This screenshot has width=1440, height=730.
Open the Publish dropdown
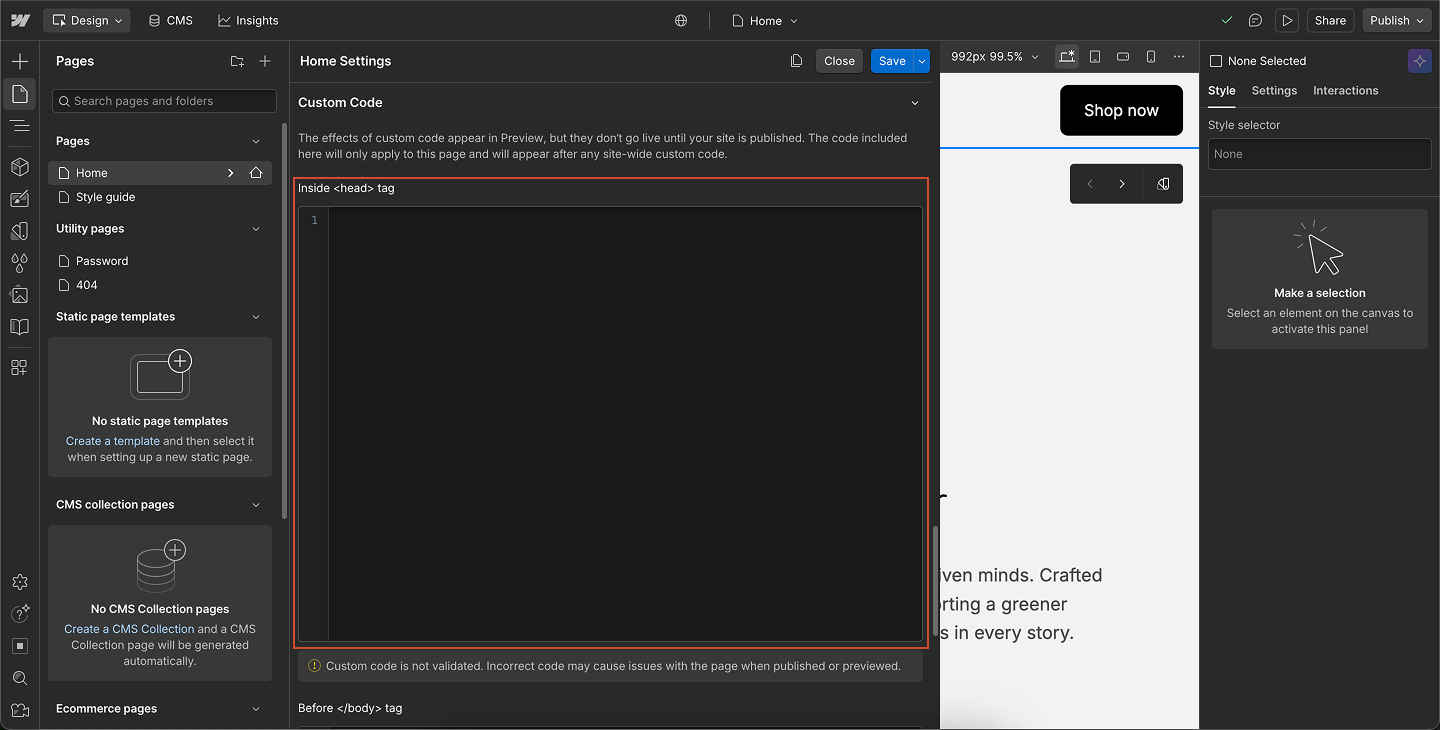pyautogui.click(x=1397, y=20)
